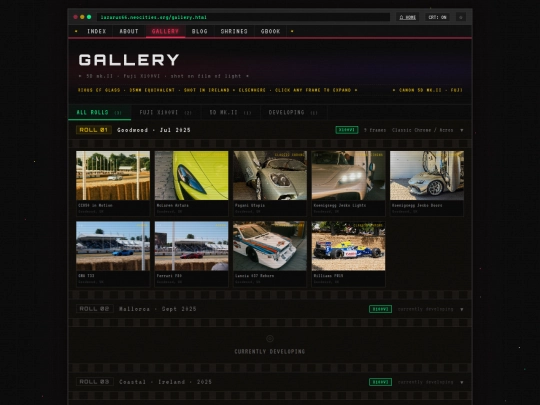The image size is (540, 405).
Task: Click the spinner icon above CURRENTLY DEVELOPING
Action: [x=270, y=339]
